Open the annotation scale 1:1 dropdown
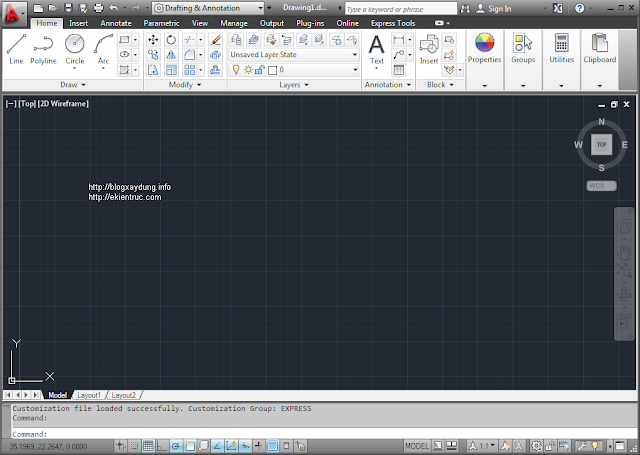Screen dimensions: 640x455 coord(483,446)
